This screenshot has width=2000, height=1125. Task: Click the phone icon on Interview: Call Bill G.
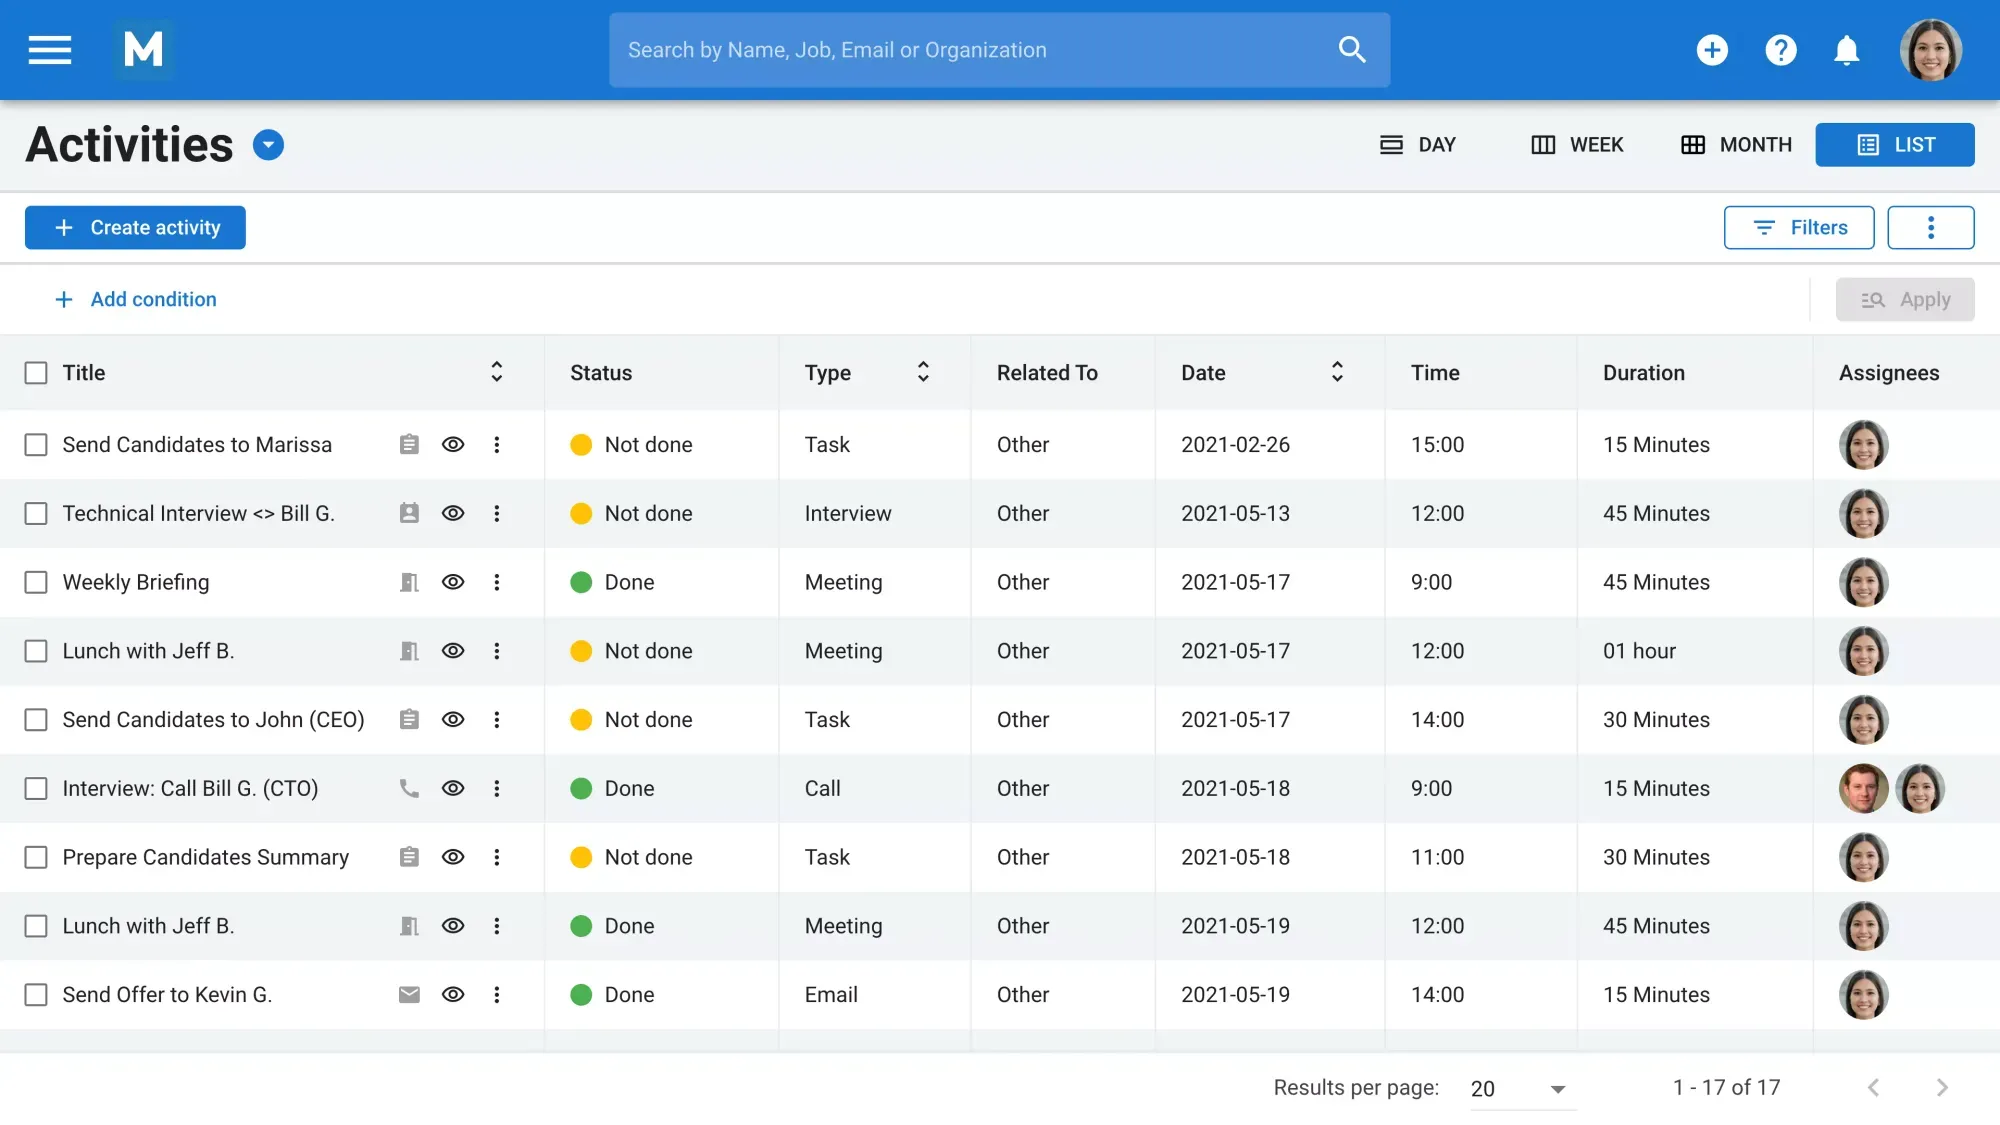coord(409,788)
